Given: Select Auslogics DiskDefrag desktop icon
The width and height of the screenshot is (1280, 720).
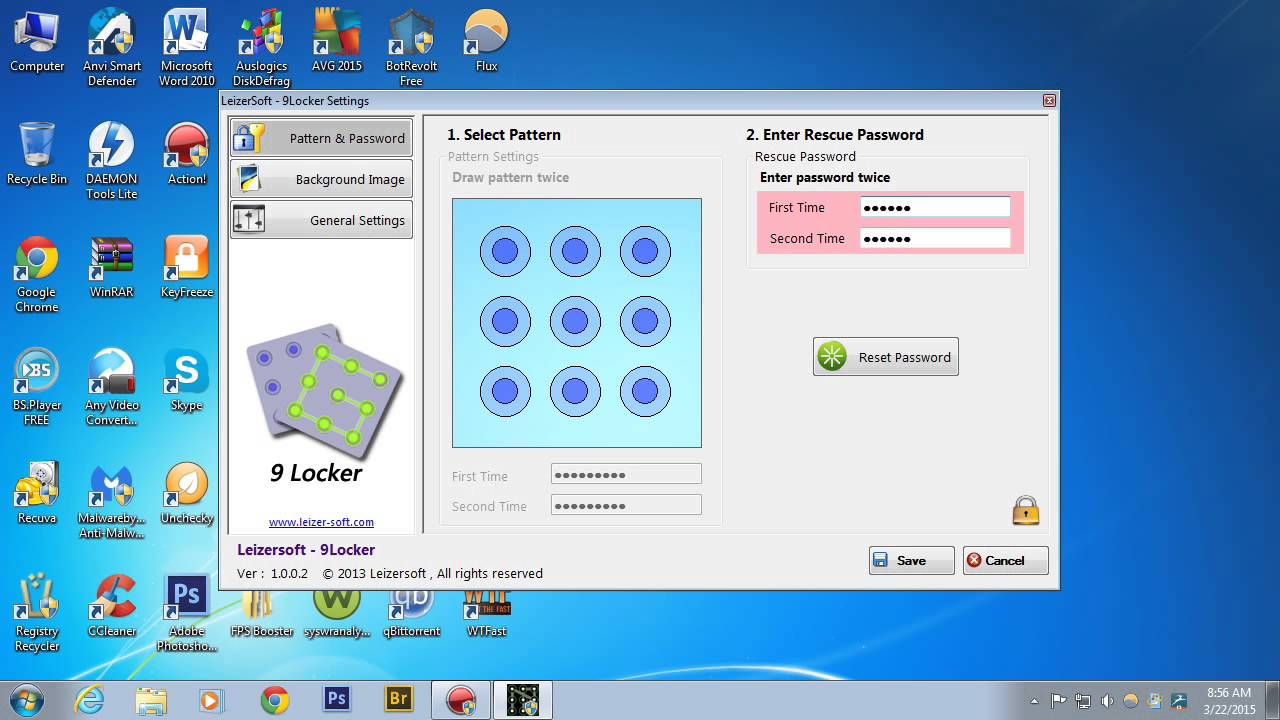Looking at the screenshot, I should point(261,47).
